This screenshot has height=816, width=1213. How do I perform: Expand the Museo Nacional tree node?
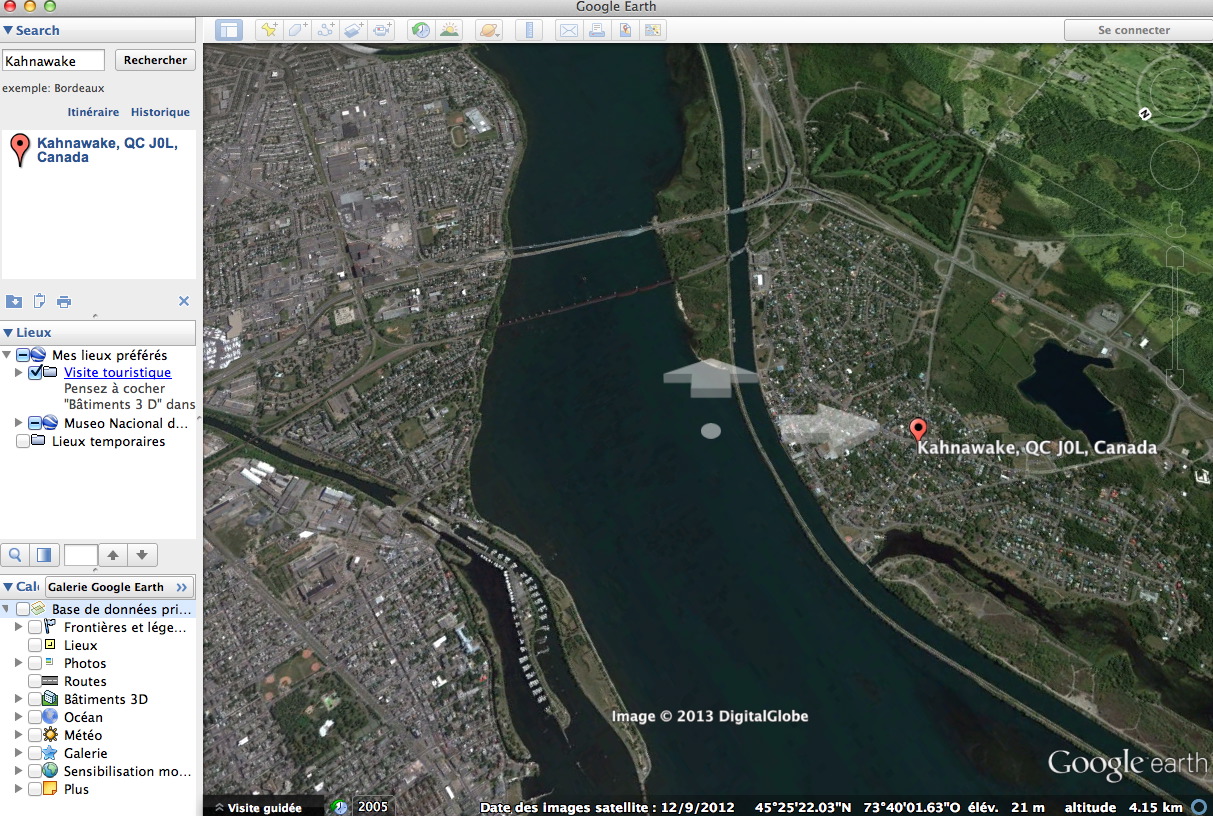coord(19,423)
